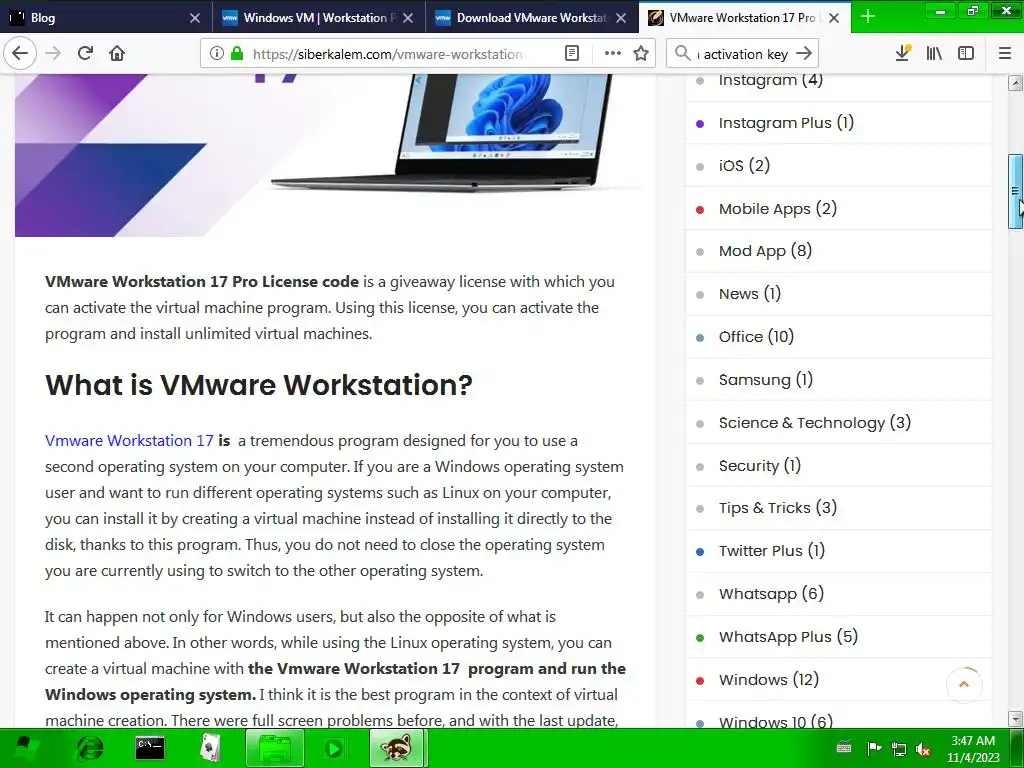The height and width of the screenshot is (768, 1024).
Task: Open the Tips & Tricks category
Action: (778, 508)
